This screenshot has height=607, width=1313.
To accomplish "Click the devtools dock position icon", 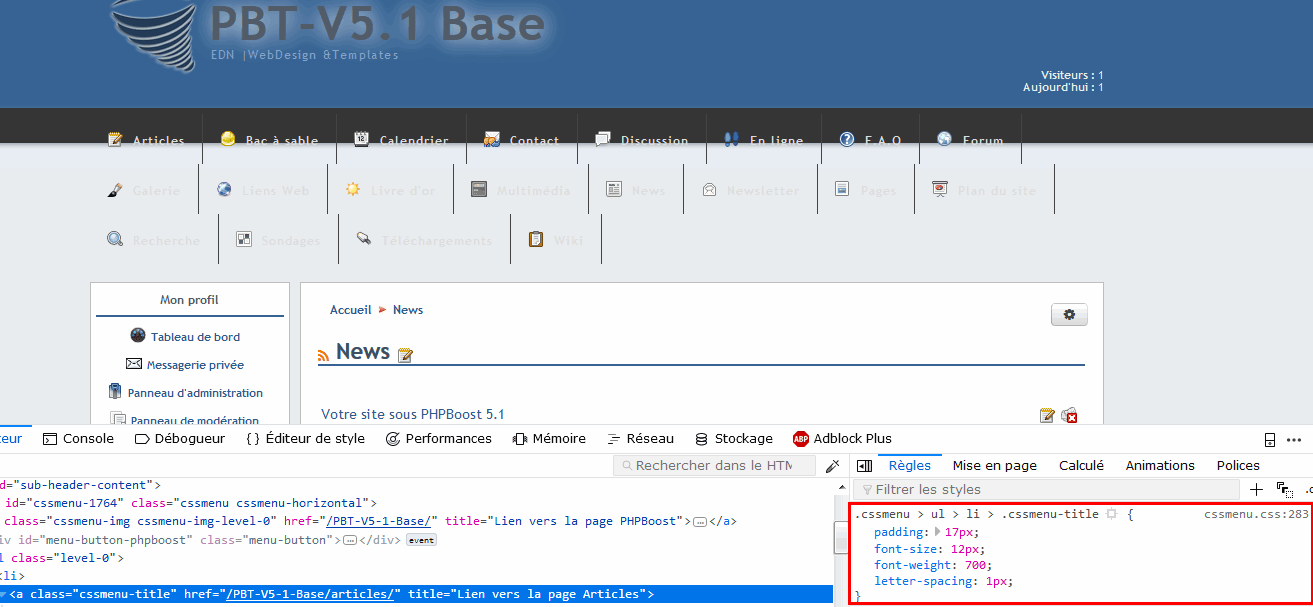I will 1270,439.
